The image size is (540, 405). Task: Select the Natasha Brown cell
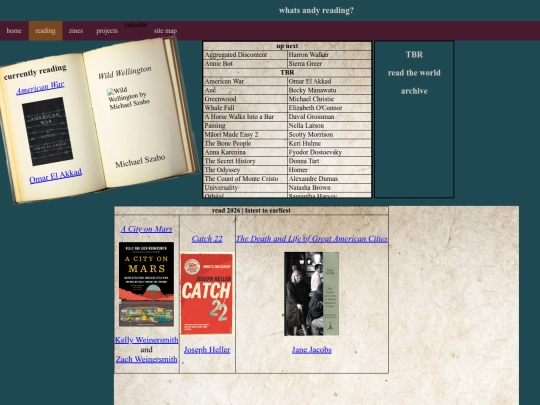pos(329,188)
